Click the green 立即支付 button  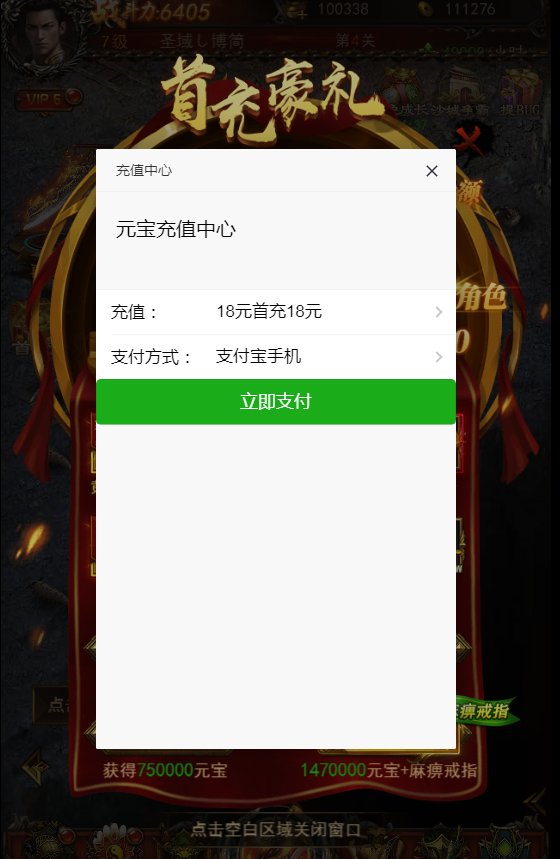tap(276, 402)
